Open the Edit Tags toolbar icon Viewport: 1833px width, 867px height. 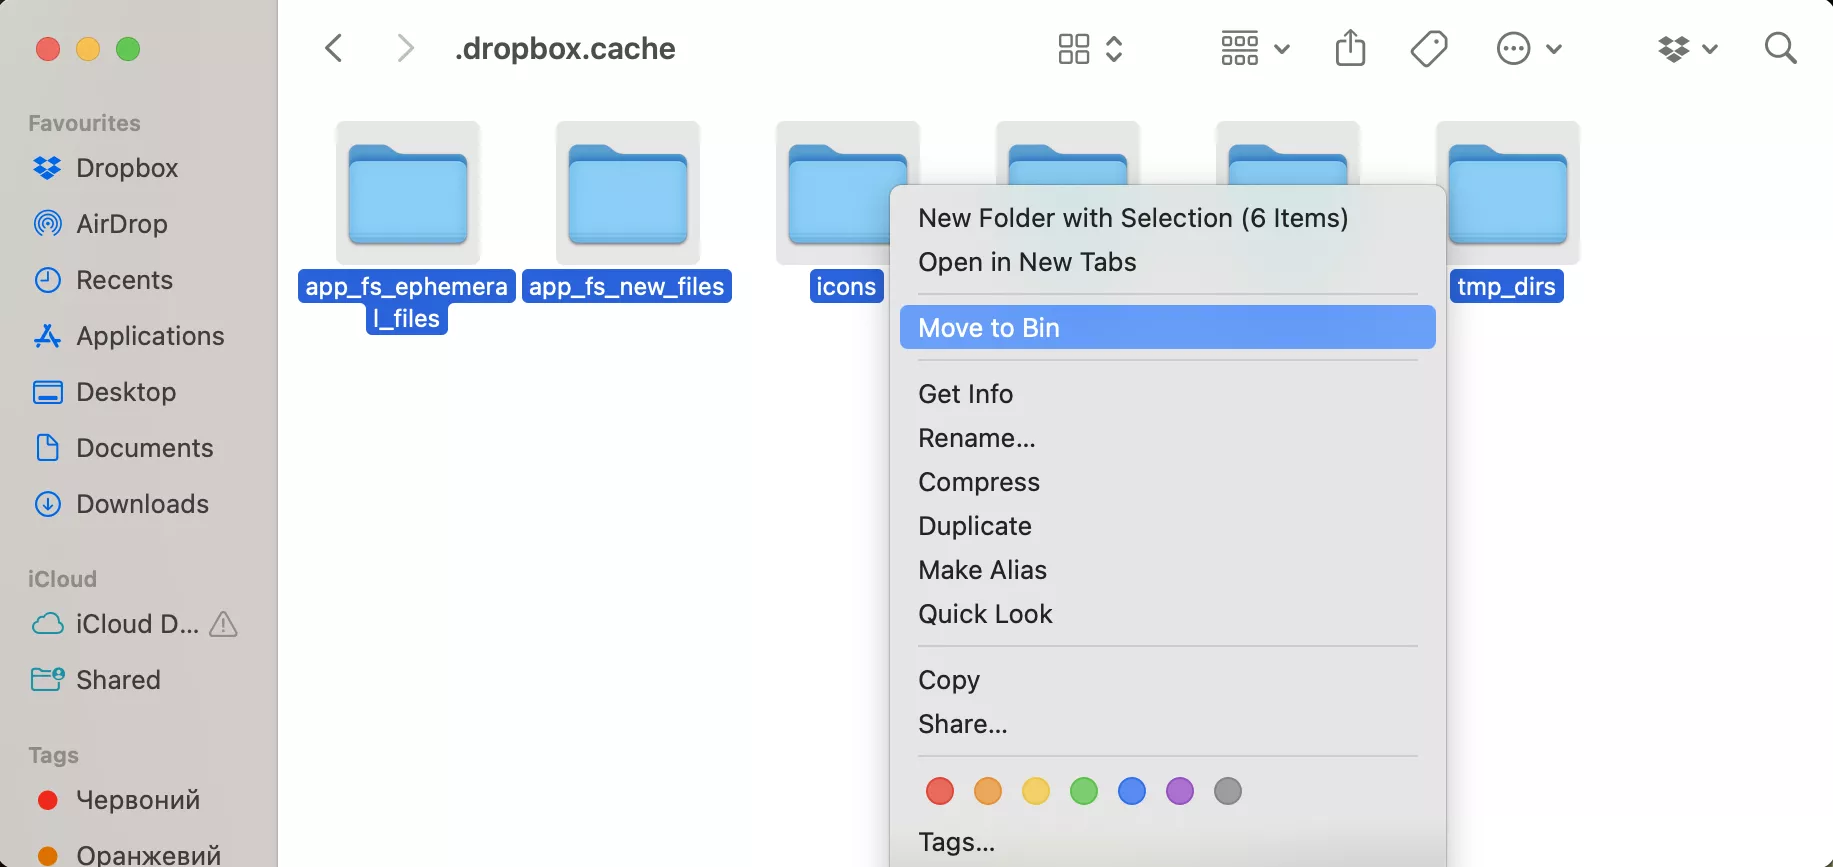pyautogui.click(x=1429, y=48)
